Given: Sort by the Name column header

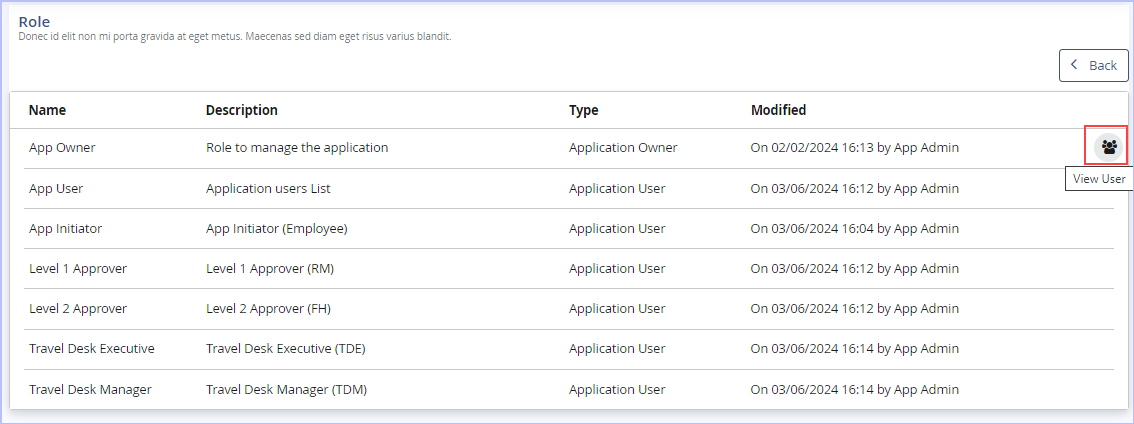Looking at the screenshot, I should coord(47,110).
